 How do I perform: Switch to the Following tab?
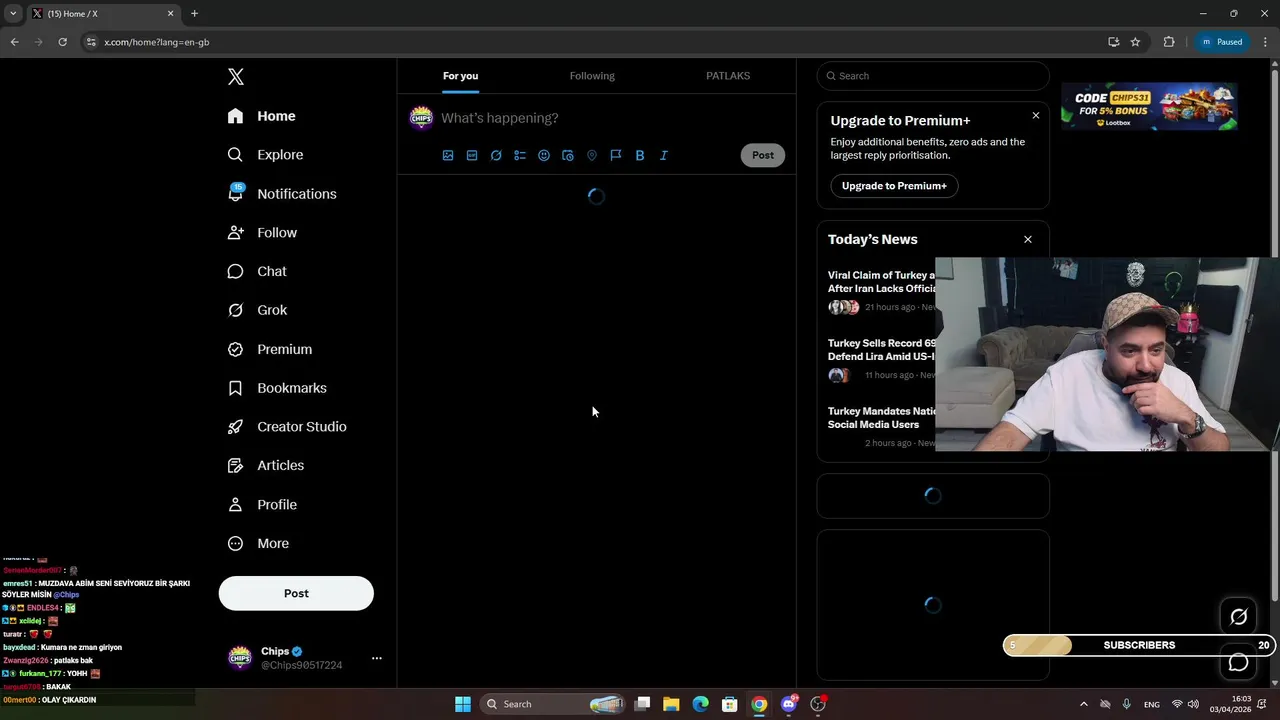(592, 76)
